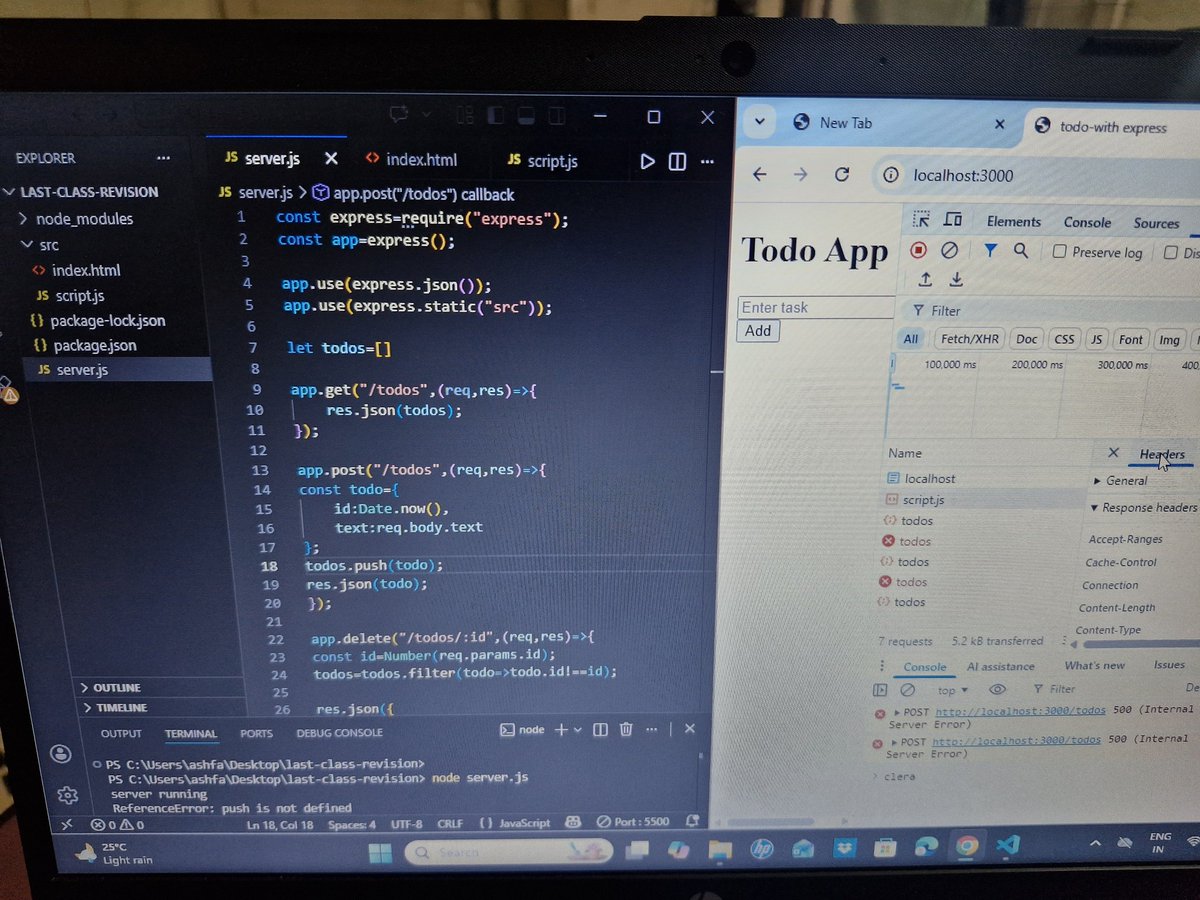
Task: Click Port: 5500 in the status bar
Action: 633,822
